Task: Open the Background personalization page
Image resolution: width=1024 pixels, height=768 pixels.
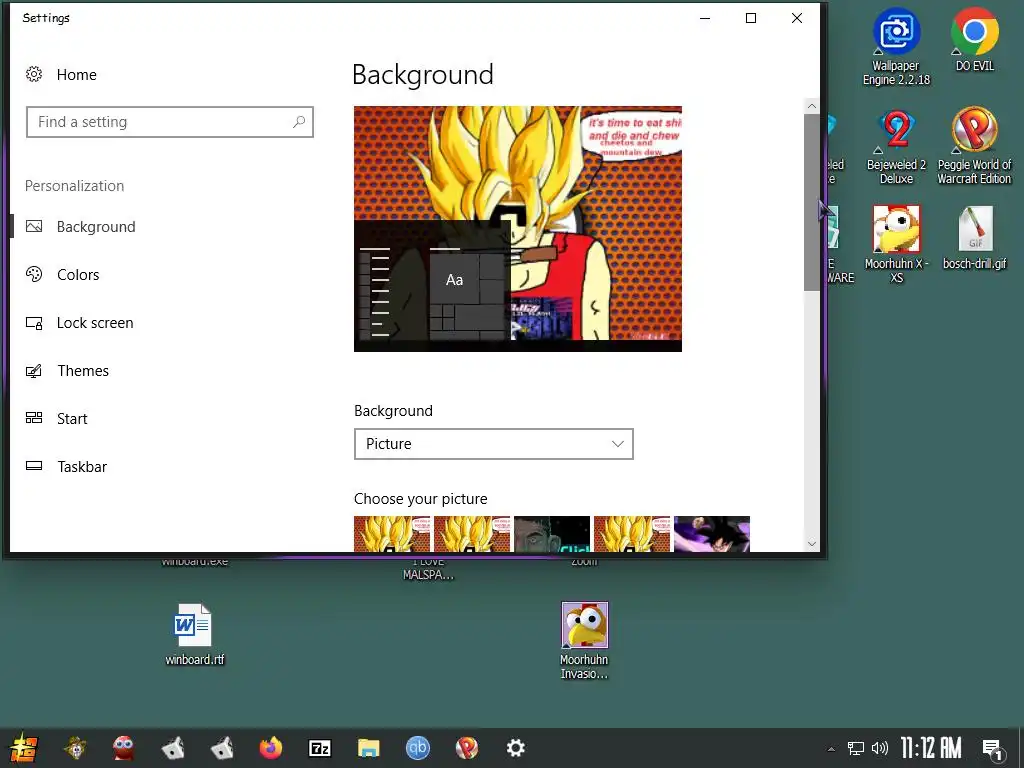Action: (x=80, y=227)
